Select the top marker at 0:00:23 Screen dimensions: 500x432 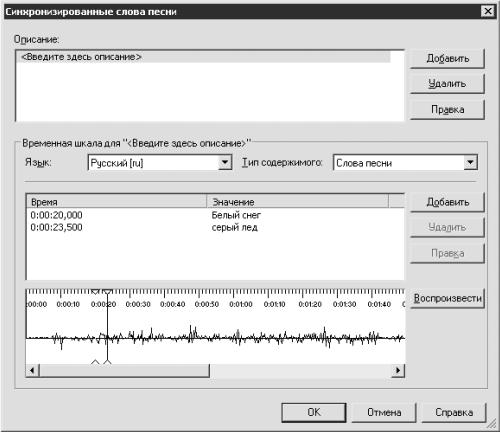(107, 292)
